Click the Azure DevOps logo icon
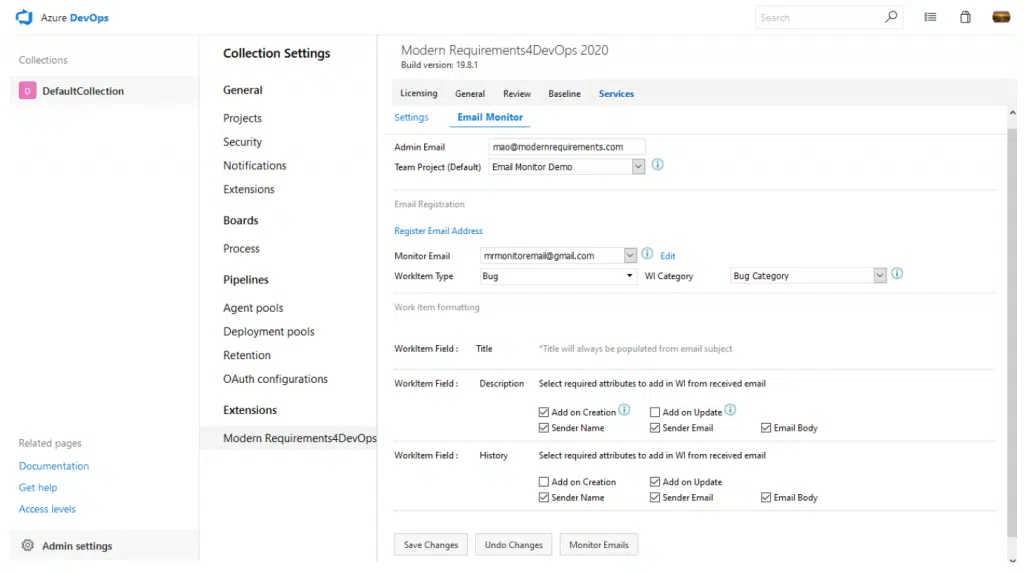This screenshot has height=572, width=1024. pos(25,17)
